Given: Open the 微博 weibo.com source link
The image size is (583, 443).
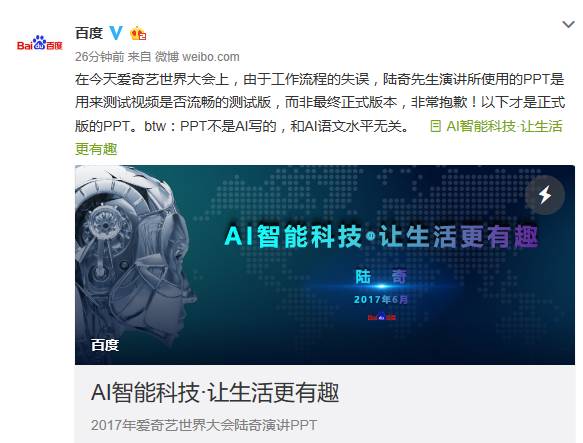Looking at the screenshot, I should click(197, 57).
